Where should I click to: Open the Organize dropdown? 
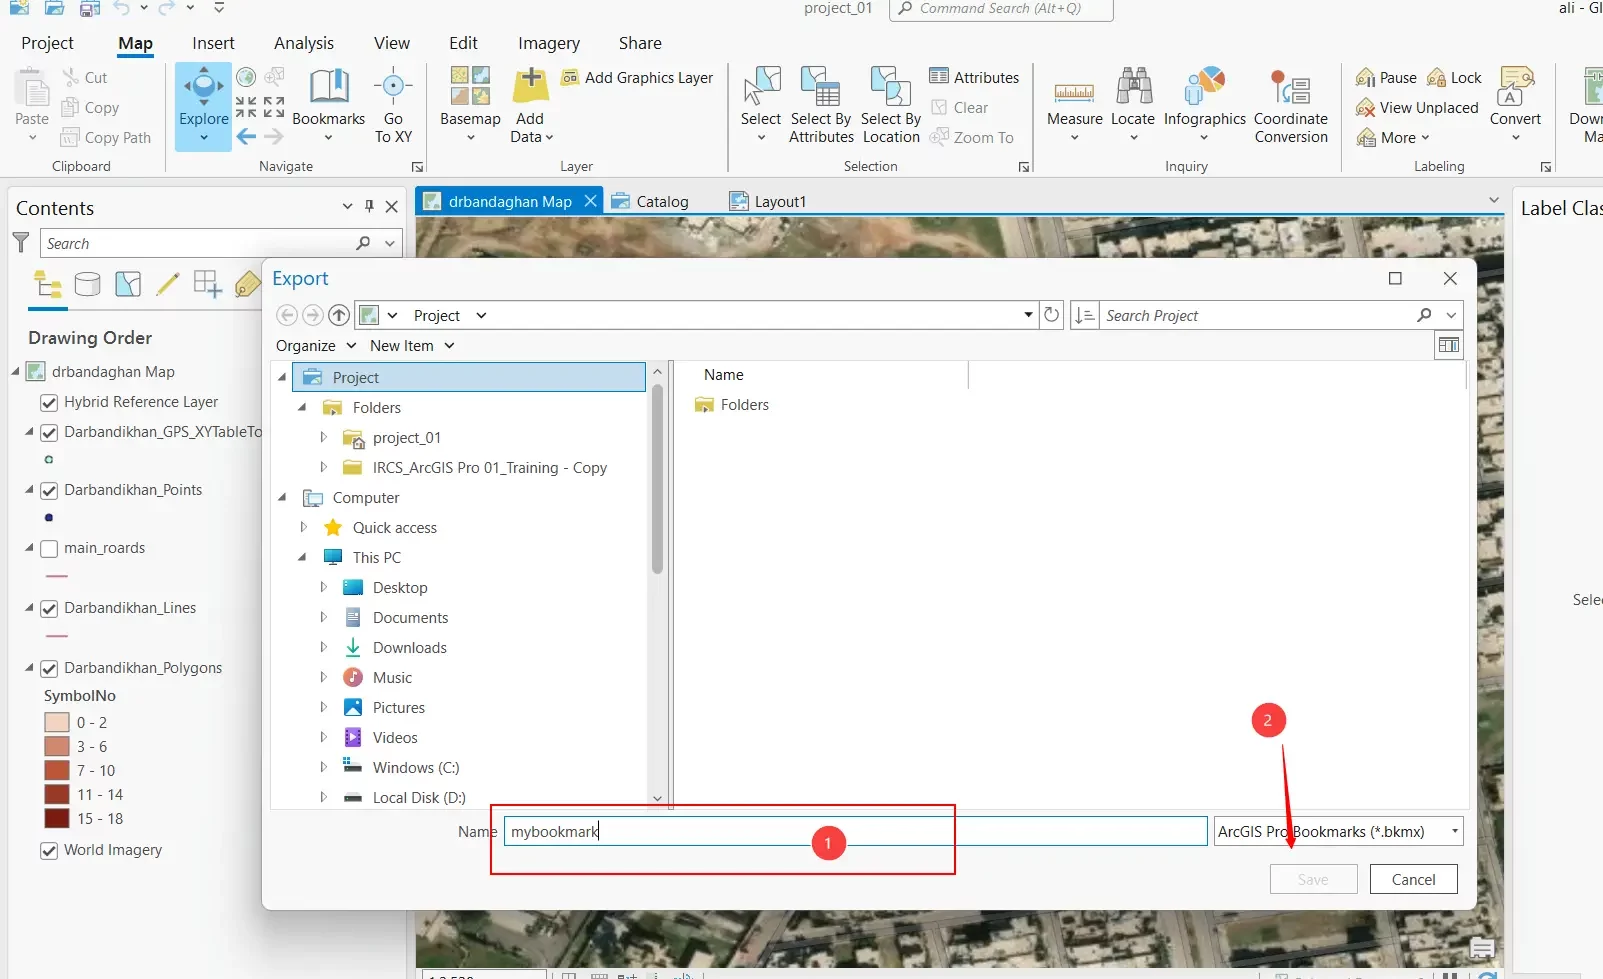pyautogui.click(x=316, y=345)
